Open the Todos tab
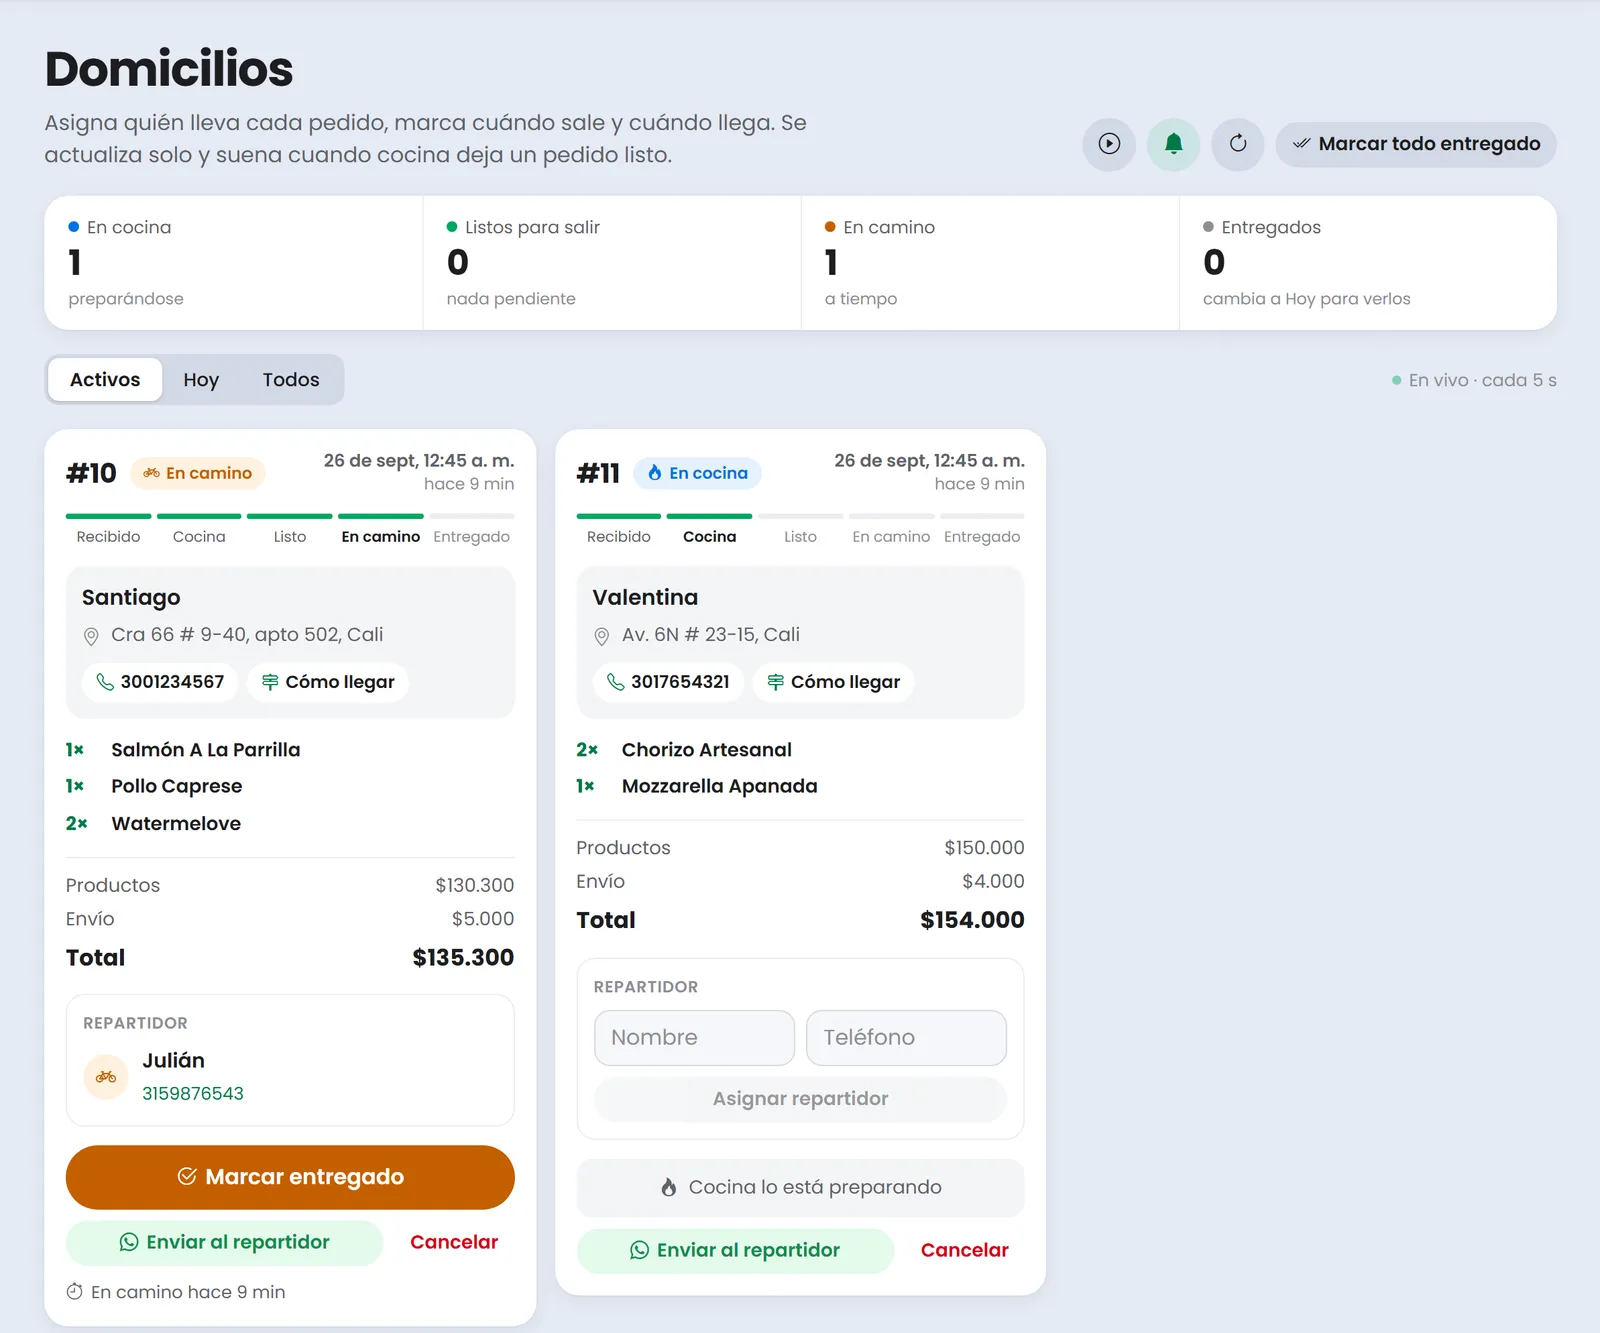The height and width of the screenshot is (1333, 1600). point(291,380)
